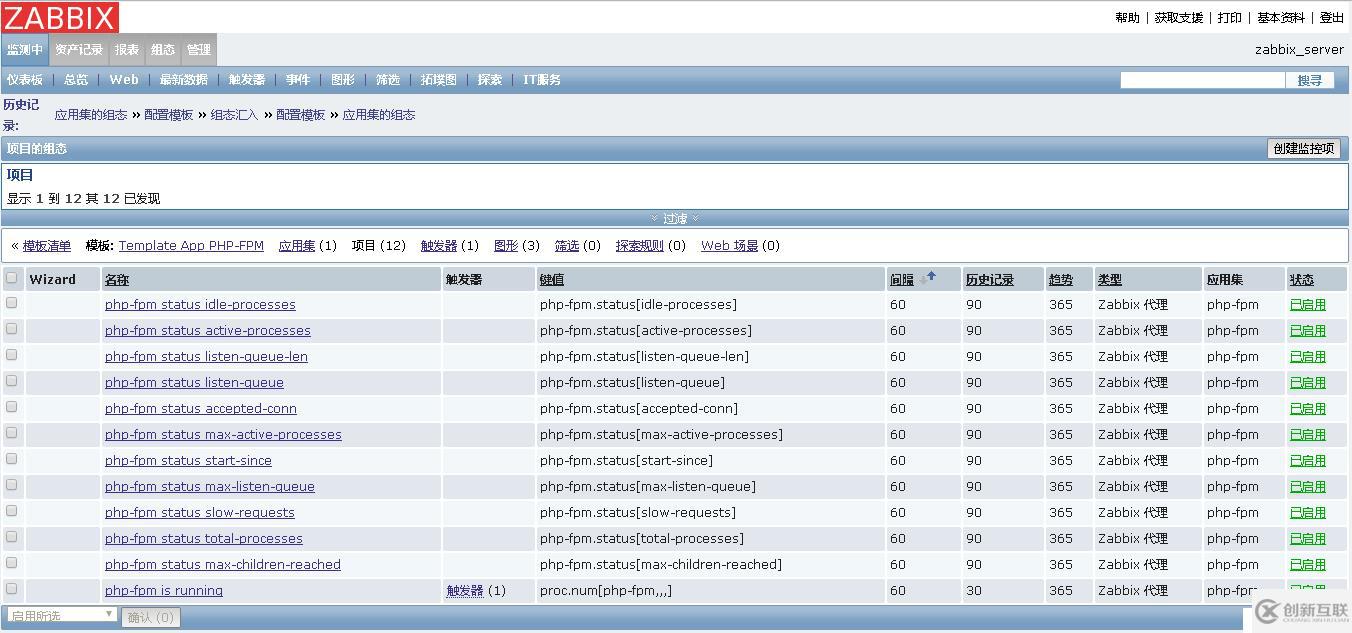Screen dimensions: 1352x633
Task: Go to Web submenu
Action: (x=124, y=80)
